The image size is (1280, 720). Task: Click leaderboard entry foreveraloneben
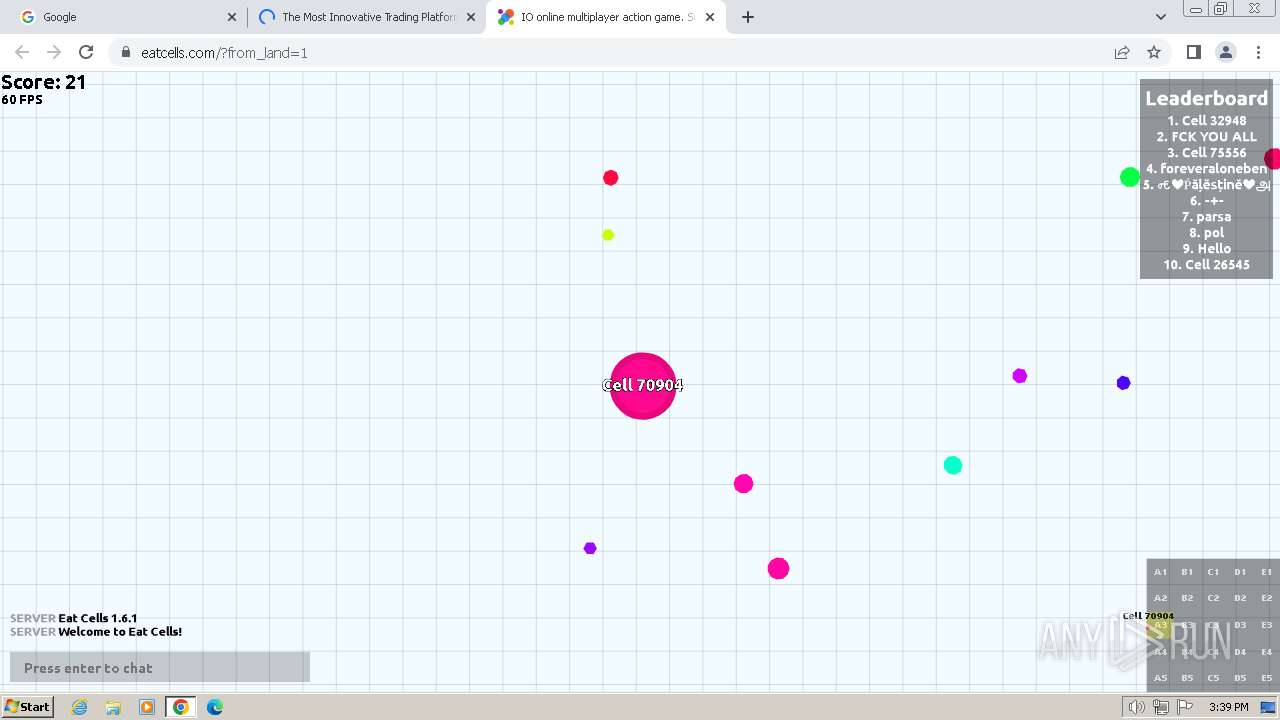click(1206, 169)
